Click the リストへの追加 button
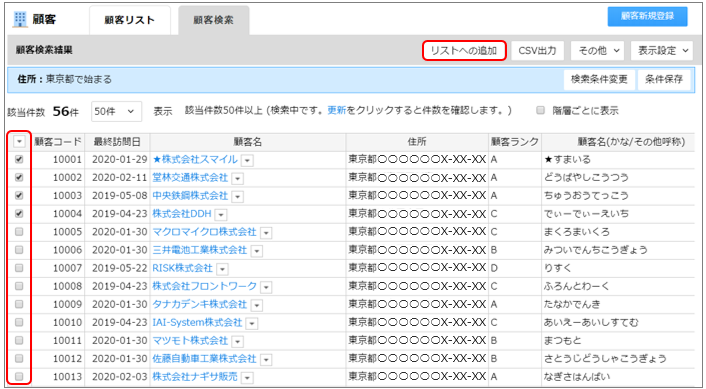 [464, 50]
